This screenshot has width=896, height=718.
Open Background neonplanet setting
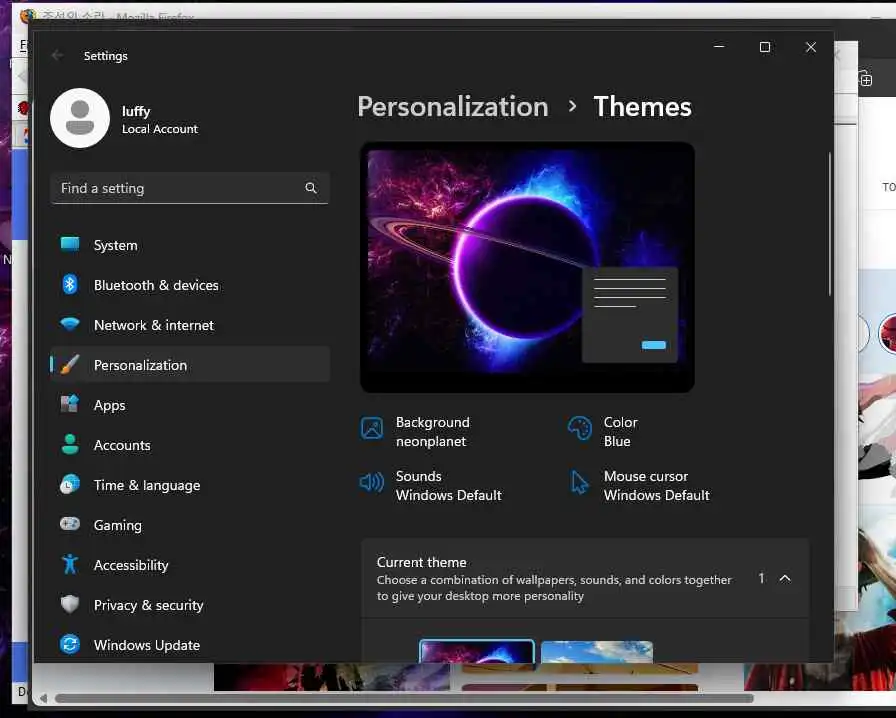pos(415,432)
